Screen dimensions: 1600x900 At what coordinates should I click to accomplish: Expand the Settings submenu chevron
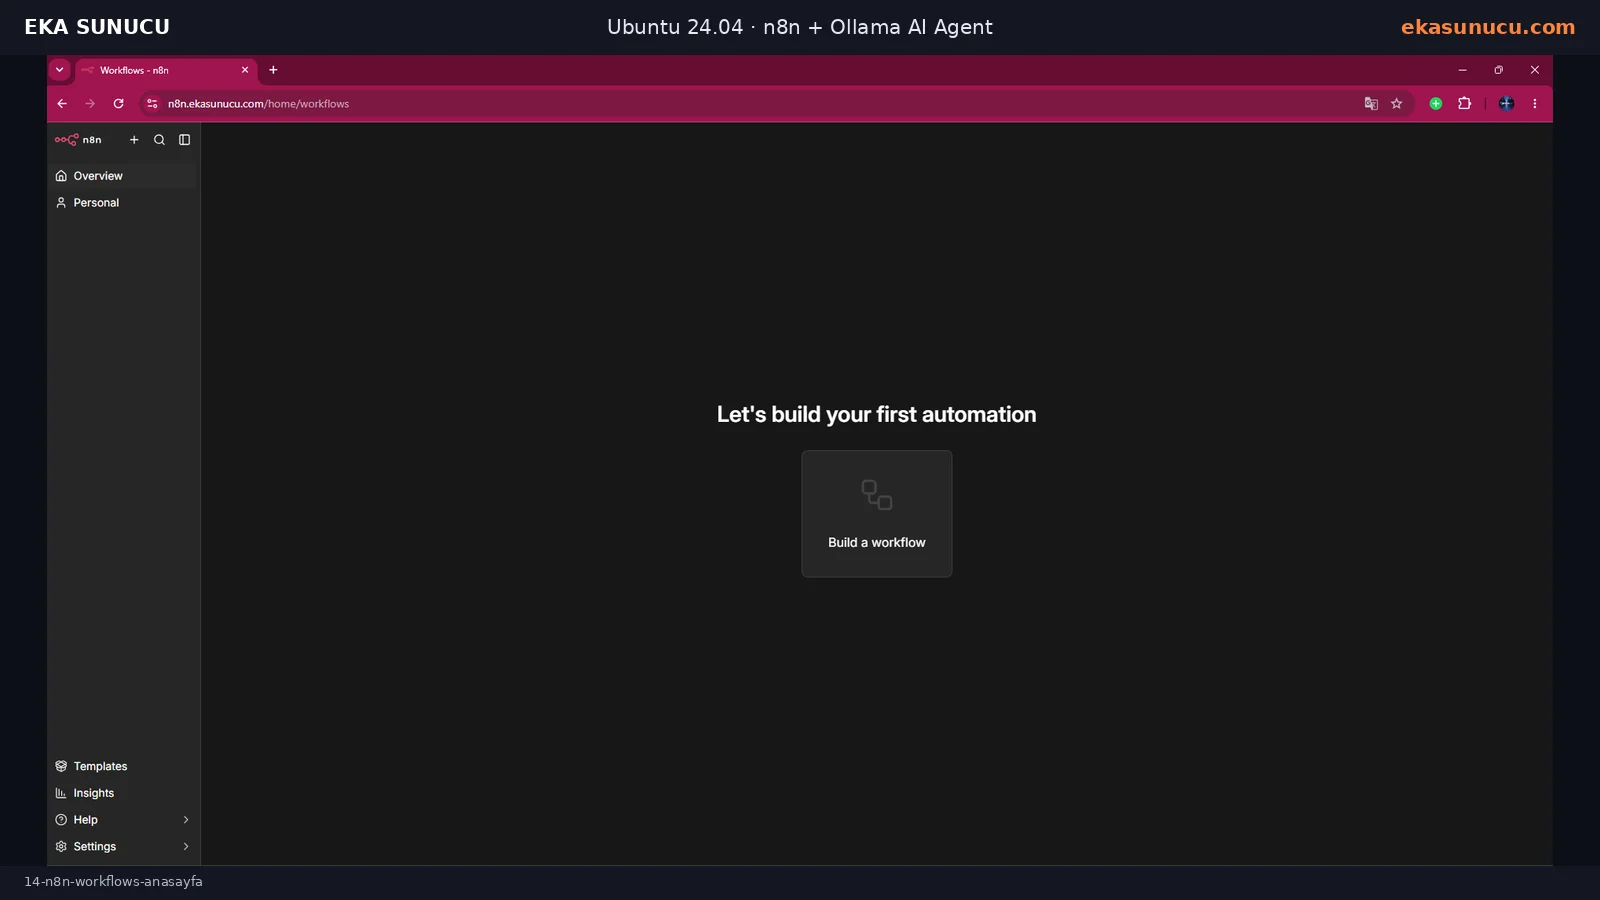pyautogui.click(x=186, y=847)
